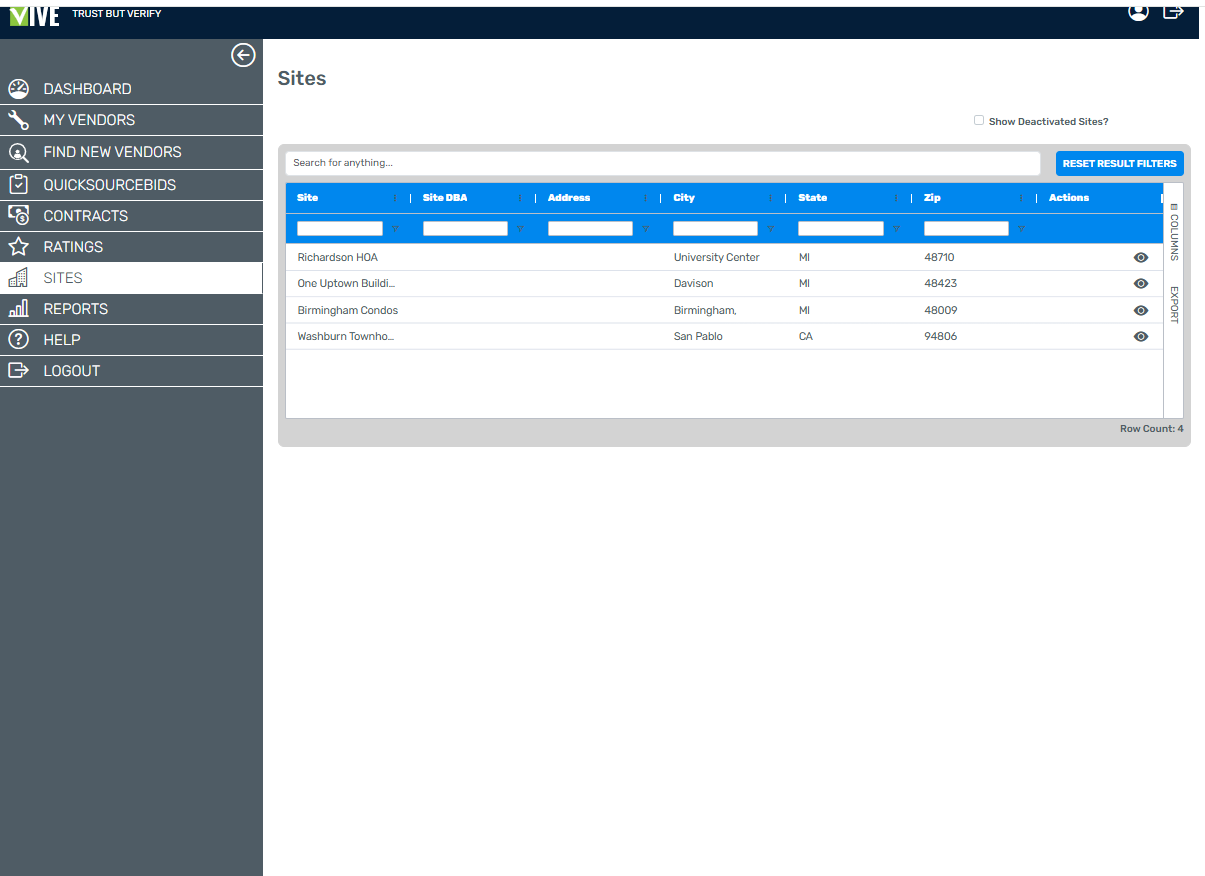Screen dimensions: 1205x876
Task: Click the Dashboard gauge icon
Action: (18, 89)
